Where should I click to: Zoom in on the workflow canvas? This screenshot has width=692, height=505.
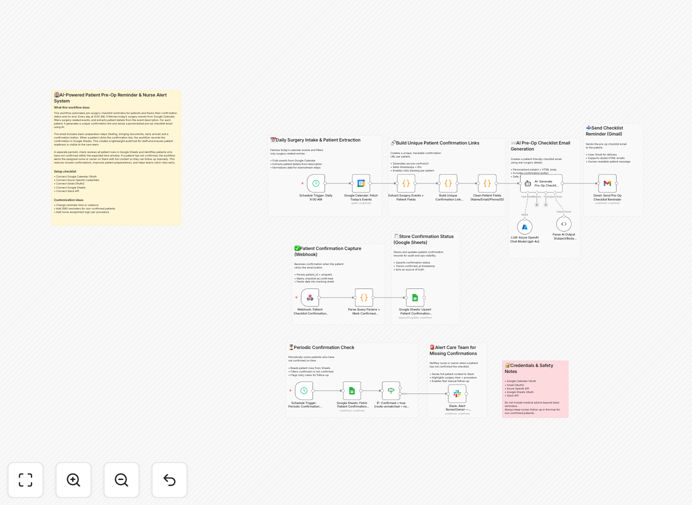(73, 480)
